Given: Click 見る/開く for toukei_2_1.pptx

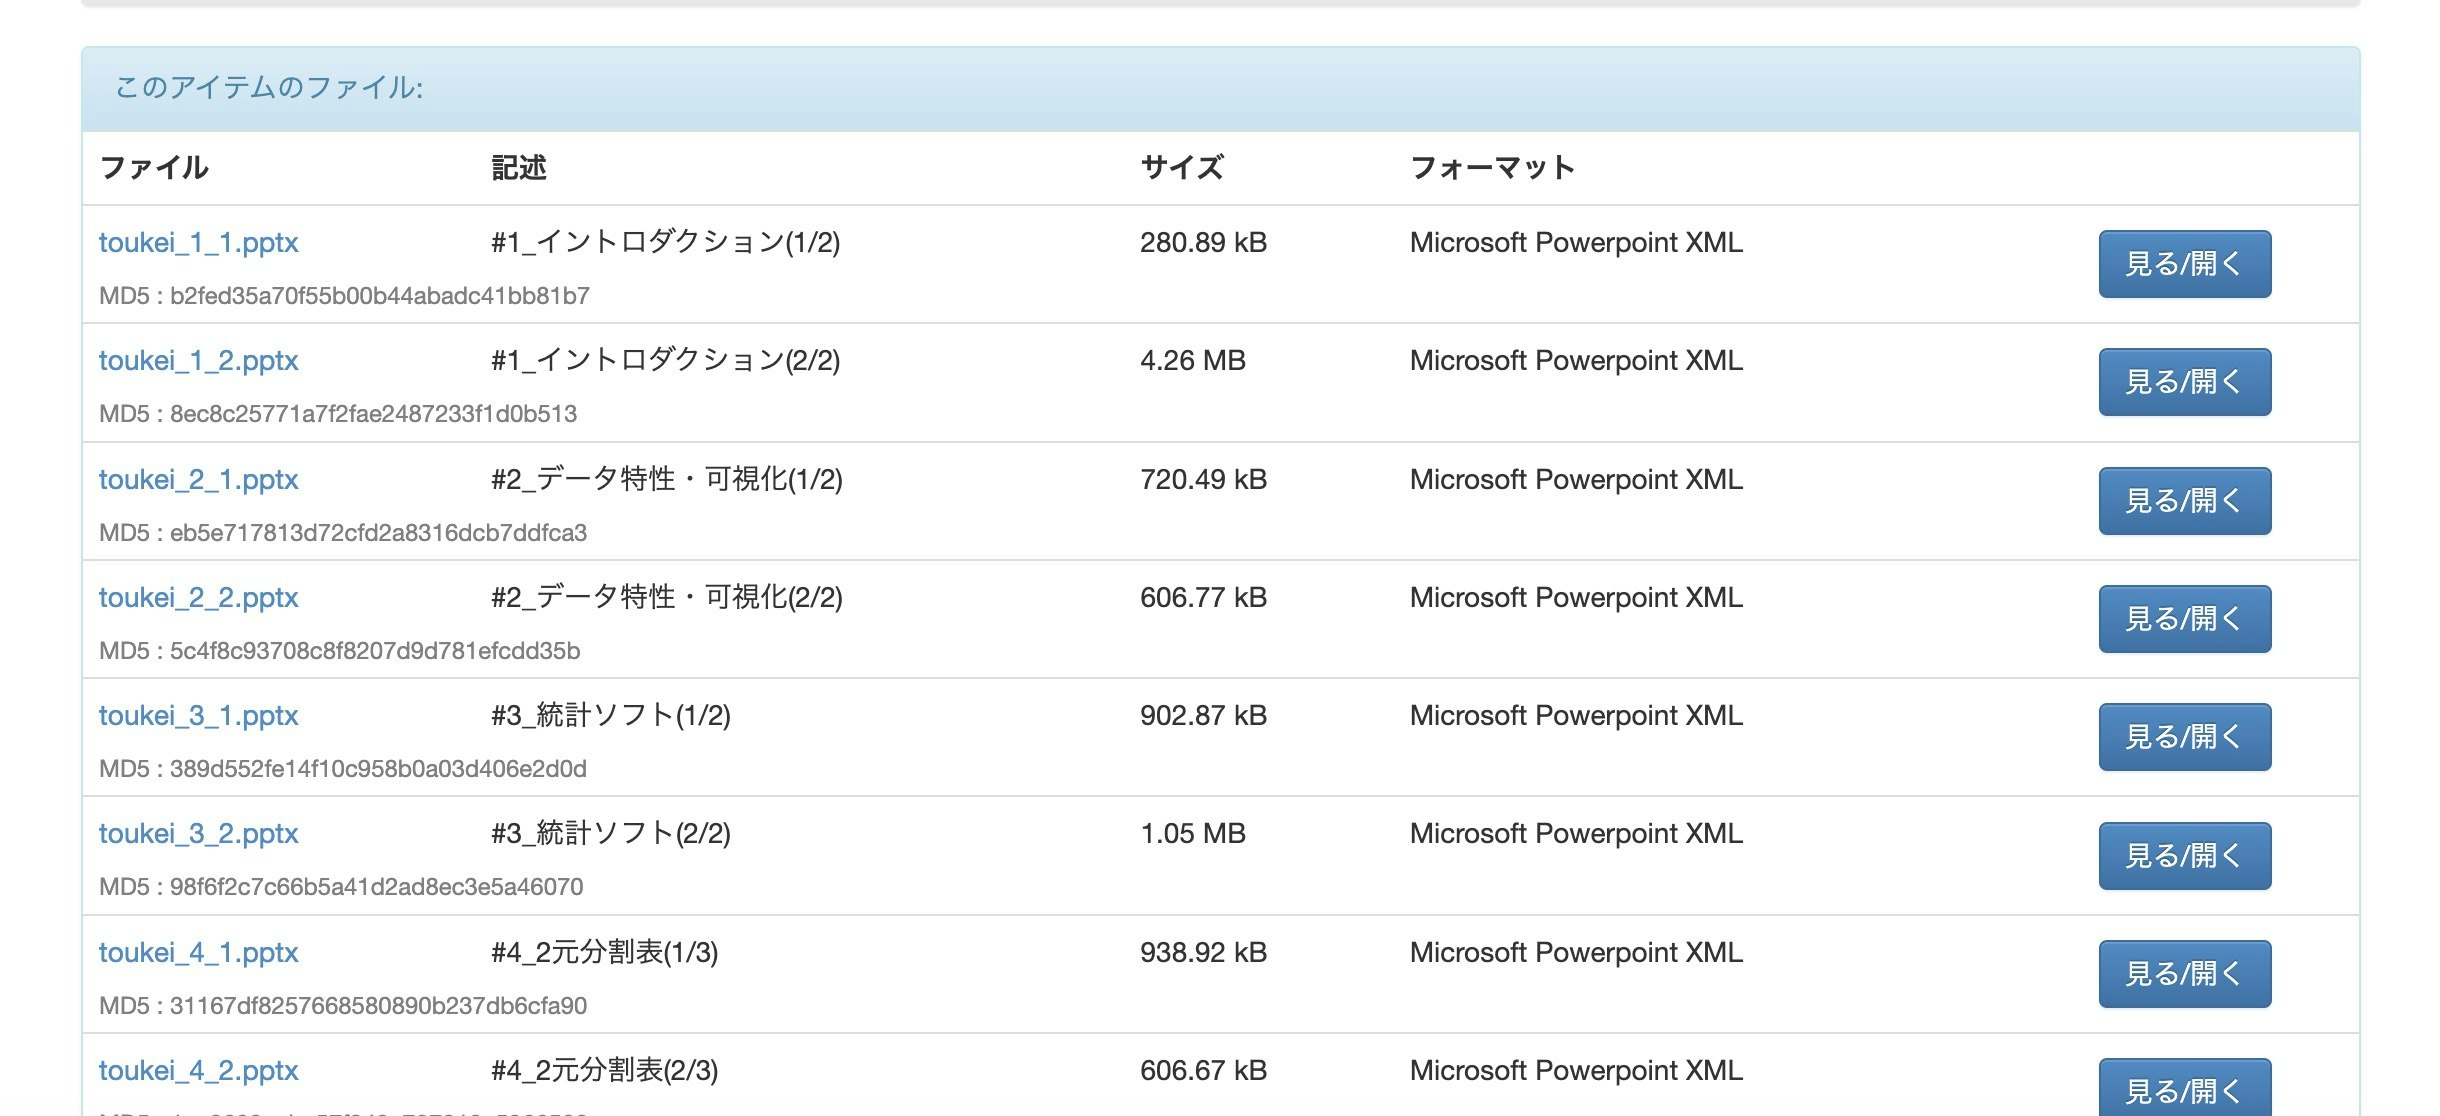Looking at the screenshot, I should point(2184,500).
